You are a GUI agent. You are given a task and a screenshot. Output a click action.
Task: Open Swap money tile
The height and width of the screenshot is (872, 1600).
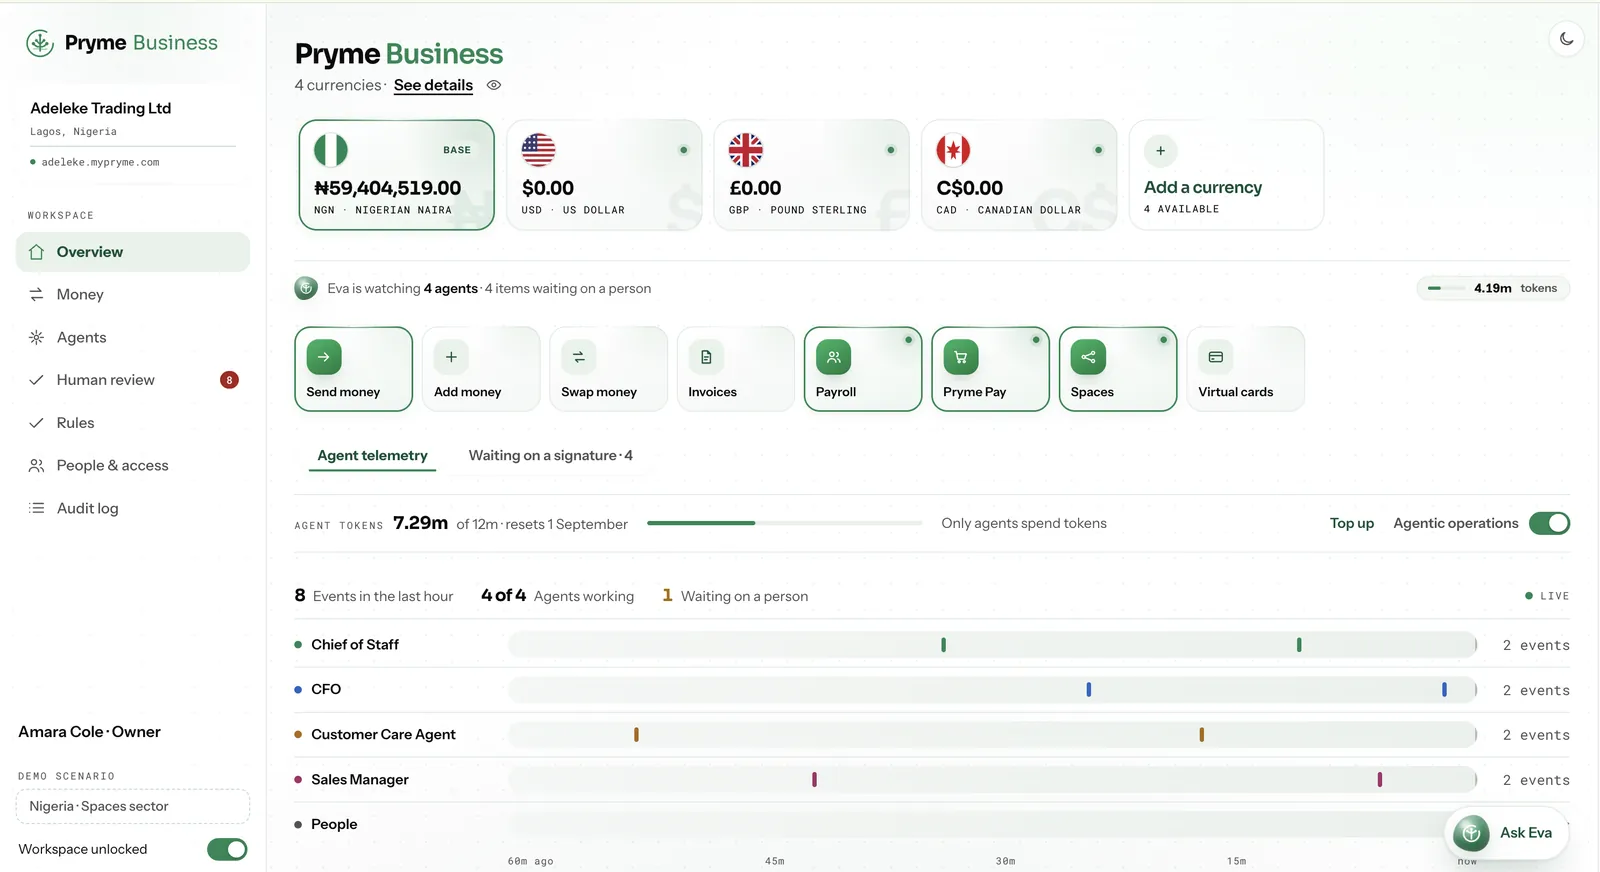[609, 369]
